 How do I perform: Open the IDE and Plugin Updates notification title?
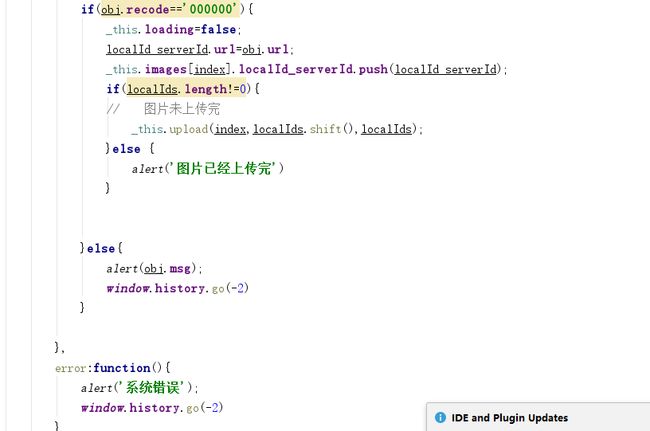tap(509, 418)
